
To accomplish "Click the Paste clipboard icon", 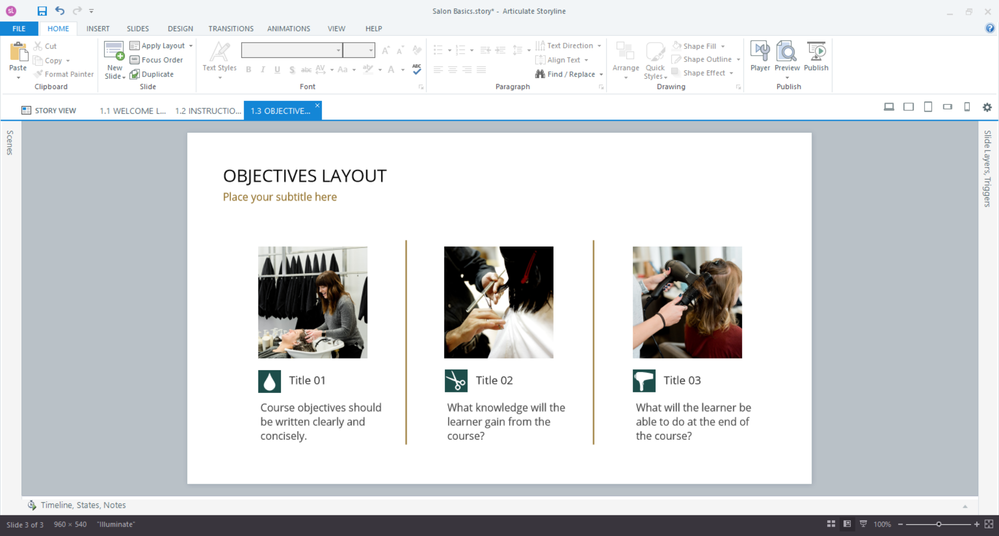I will tap(18, 52).
